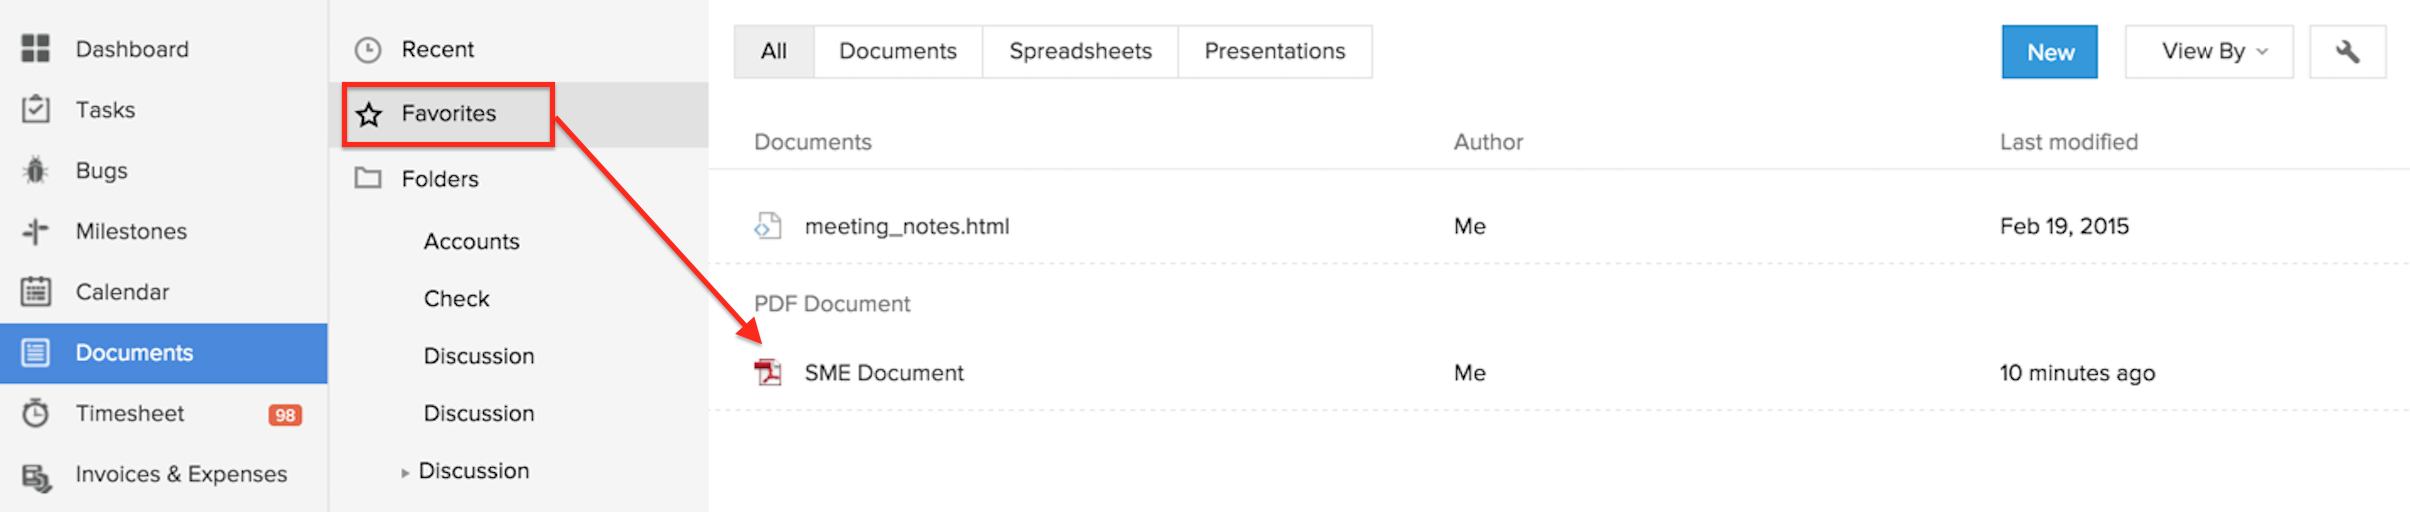Click the Bugs beetle icon

point(36,171)
